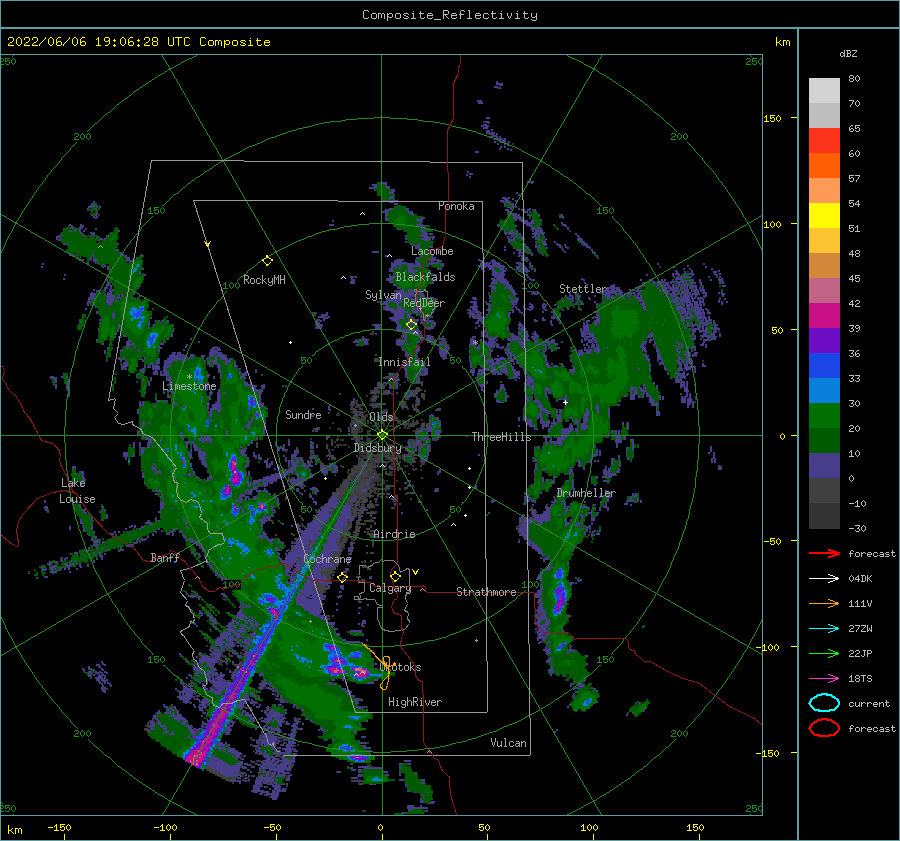Pick the purple 39-36 dBZ swatch

click(824, 340)
